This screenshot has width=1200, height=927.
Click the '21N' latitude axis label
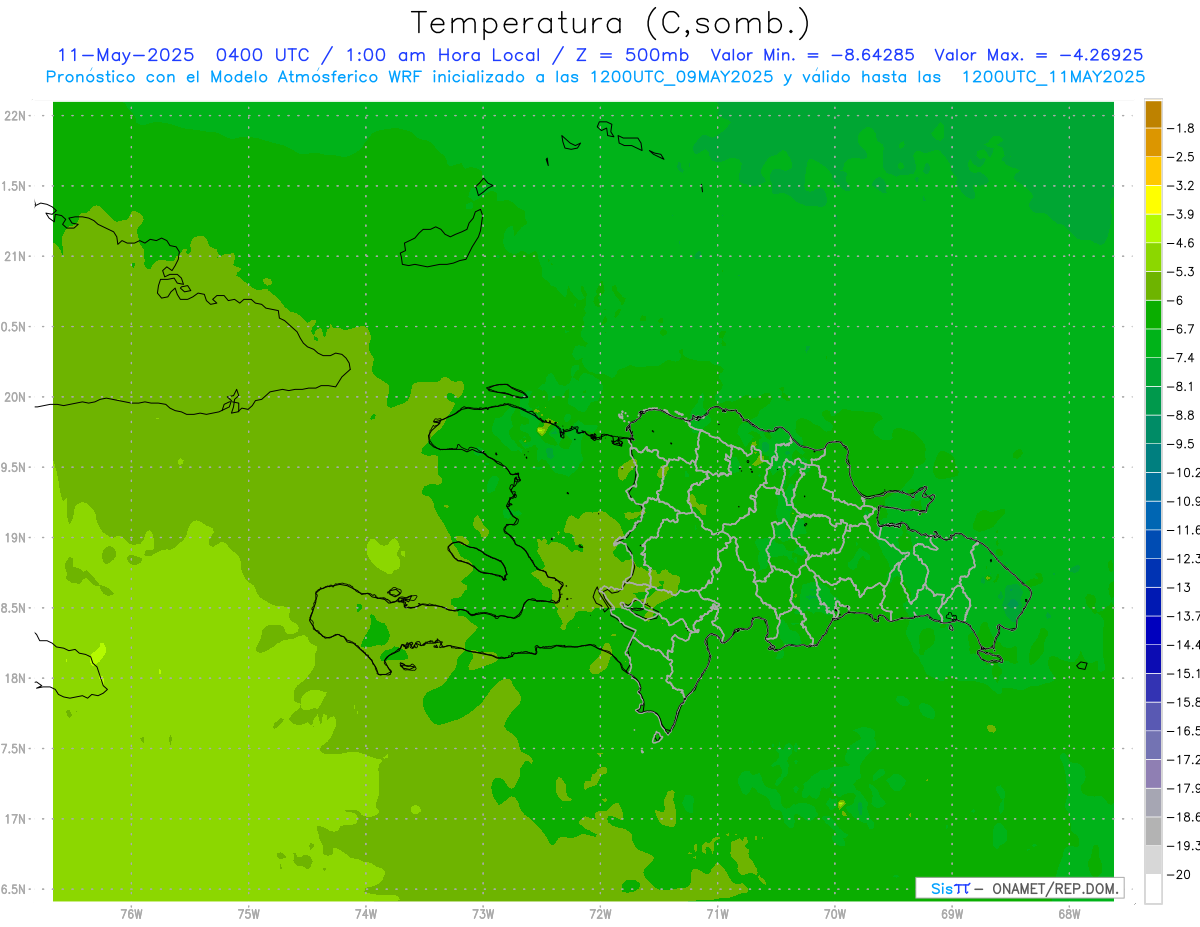pyautogui.click(x=15, y=257)
